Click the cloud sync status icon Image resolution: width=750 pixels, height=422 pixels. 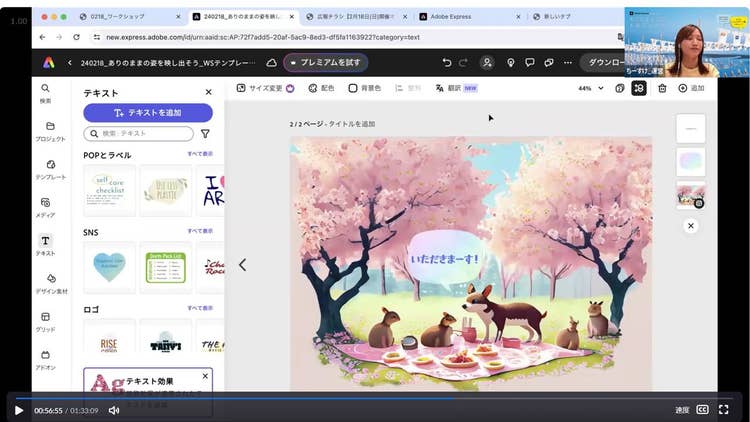[x=271, y=63]
